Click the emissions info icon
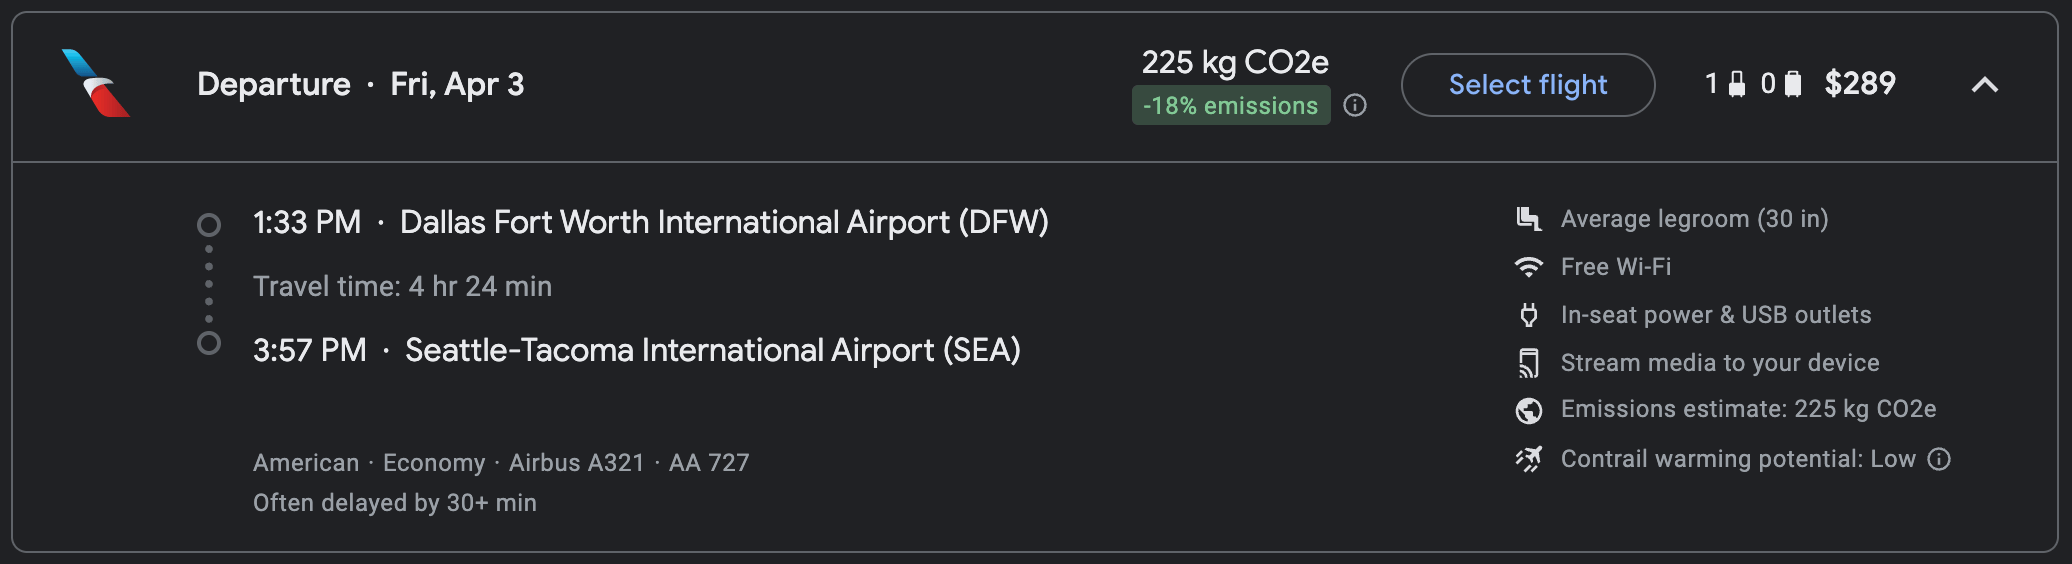2072x564 pixels. tap(1354, 106)
